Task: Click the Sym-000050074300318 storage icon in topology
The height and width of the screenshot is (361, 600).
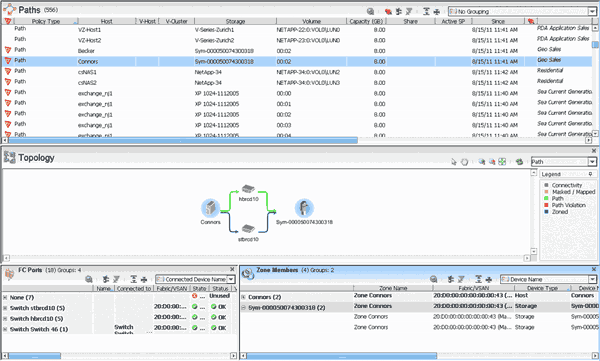Action: 304,208
